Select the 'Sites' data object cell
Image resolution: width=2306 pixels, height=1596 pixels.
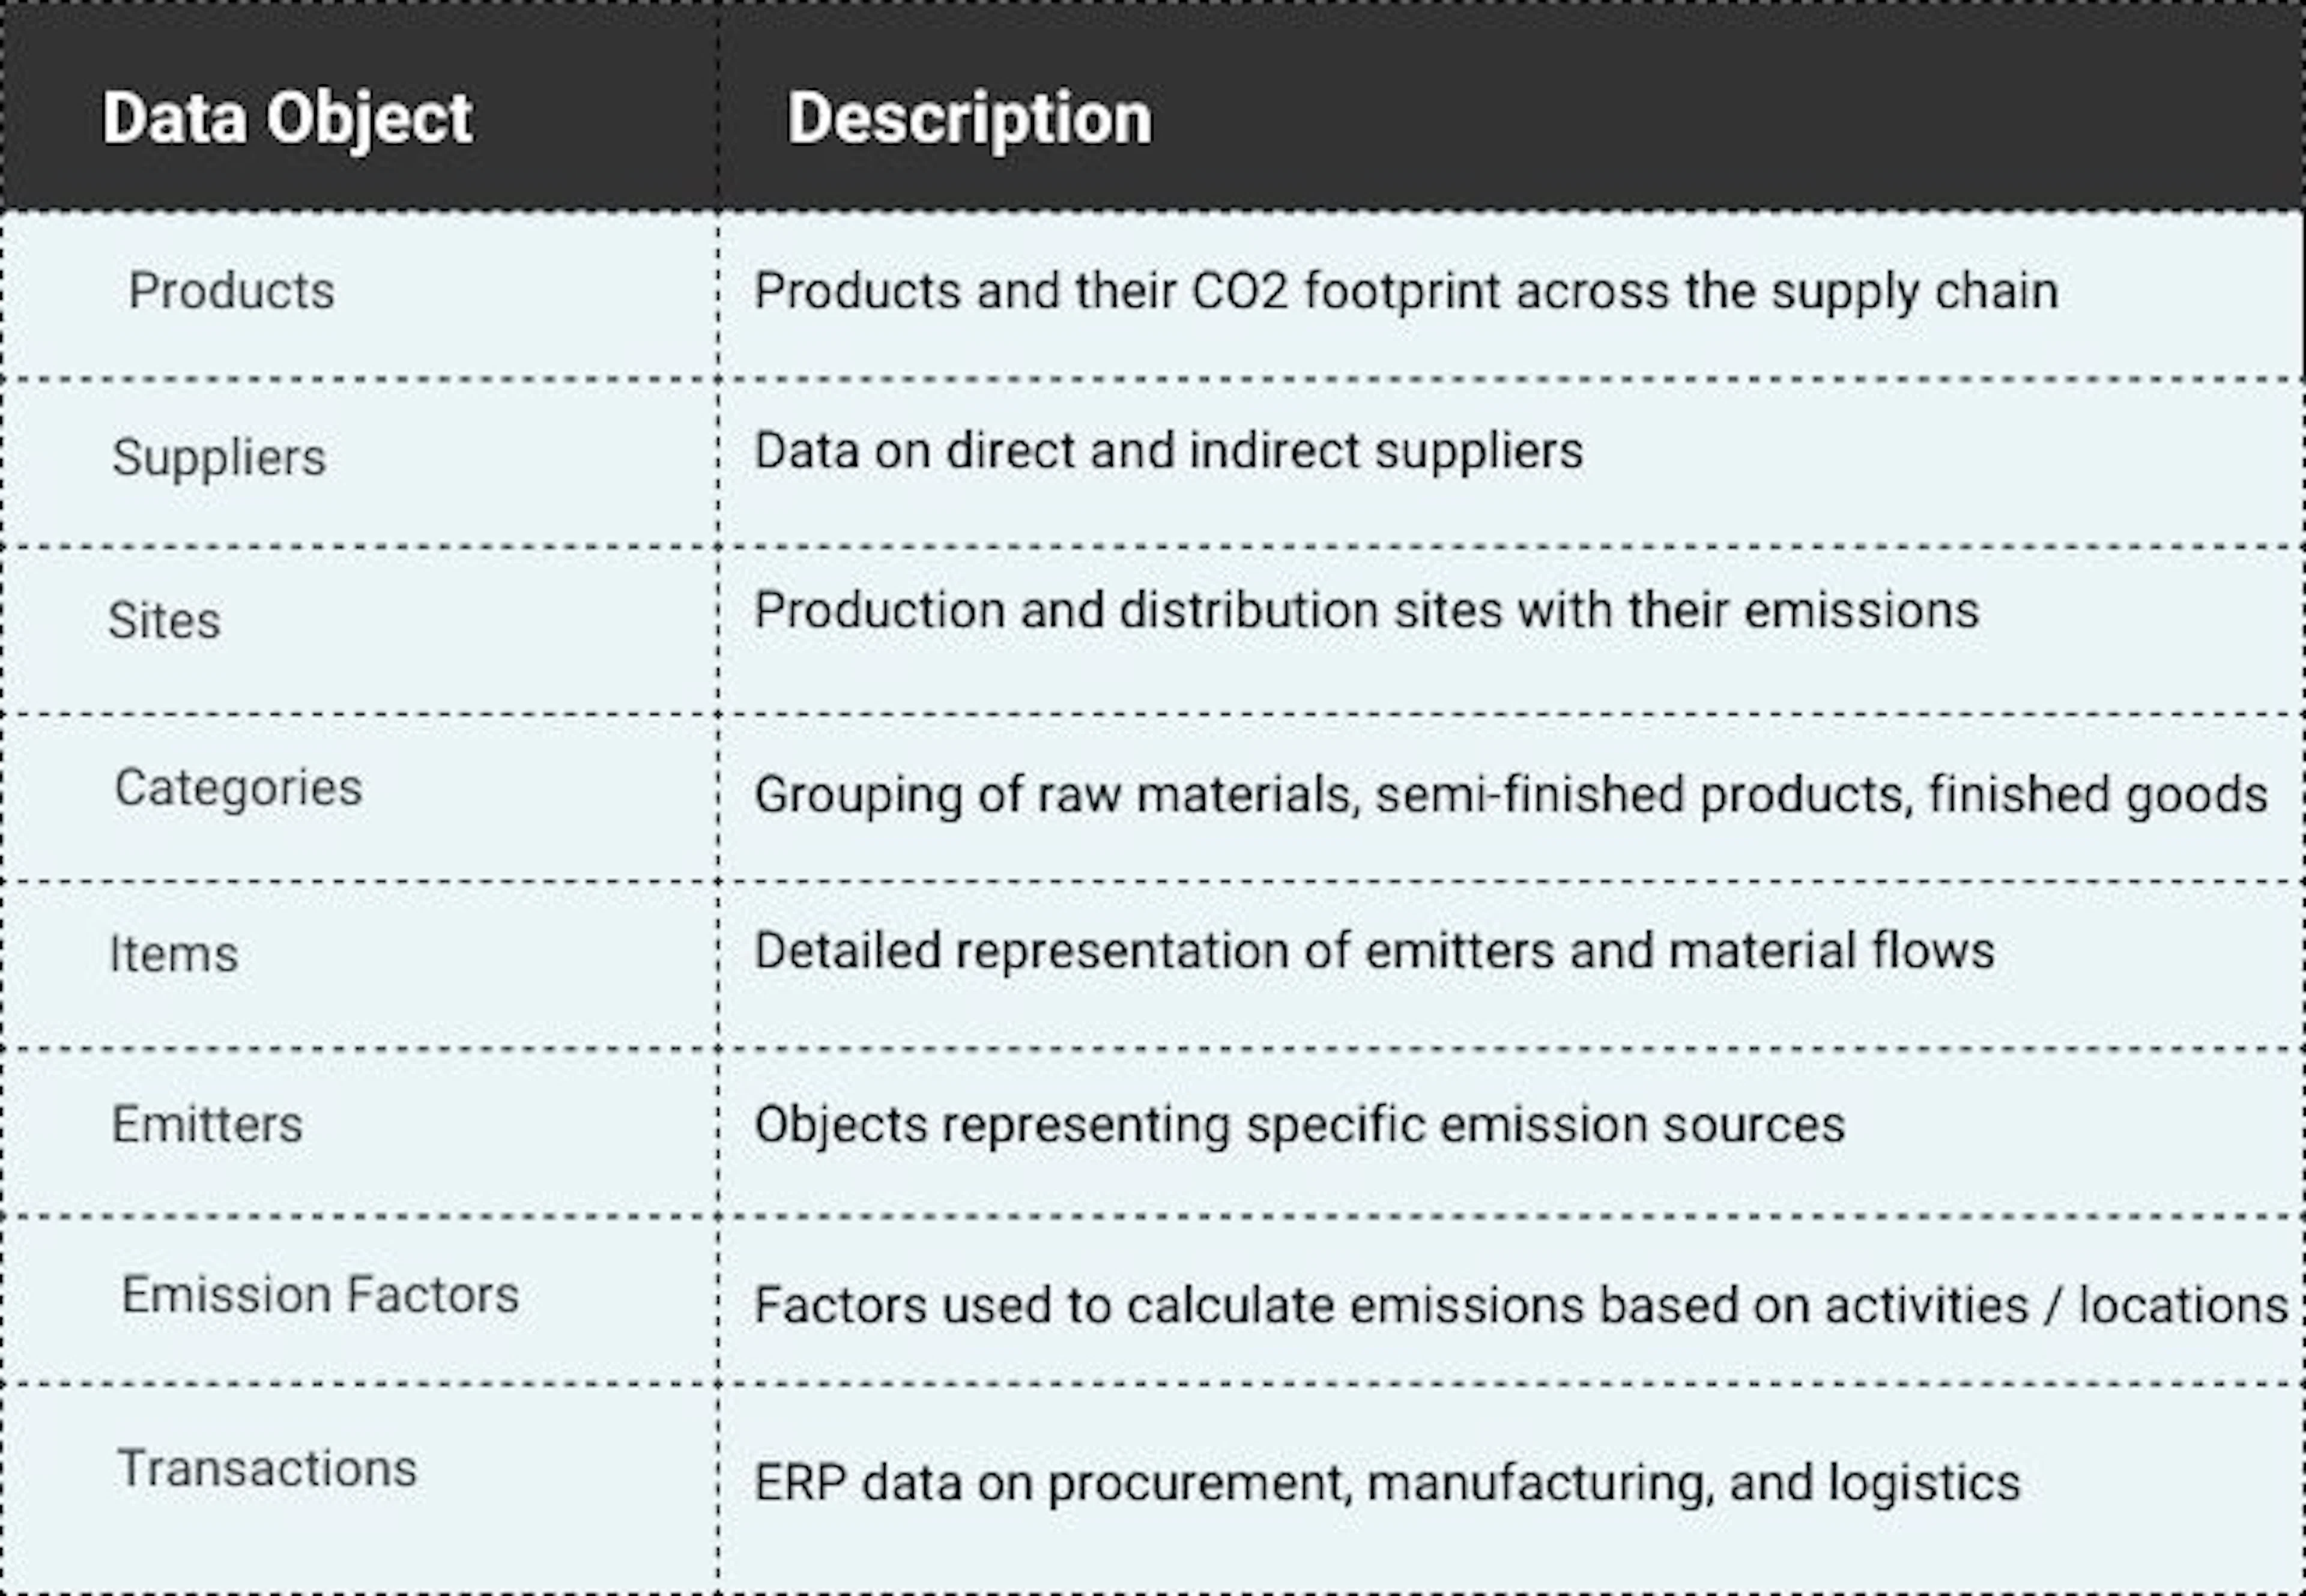[x=164, y=620]
